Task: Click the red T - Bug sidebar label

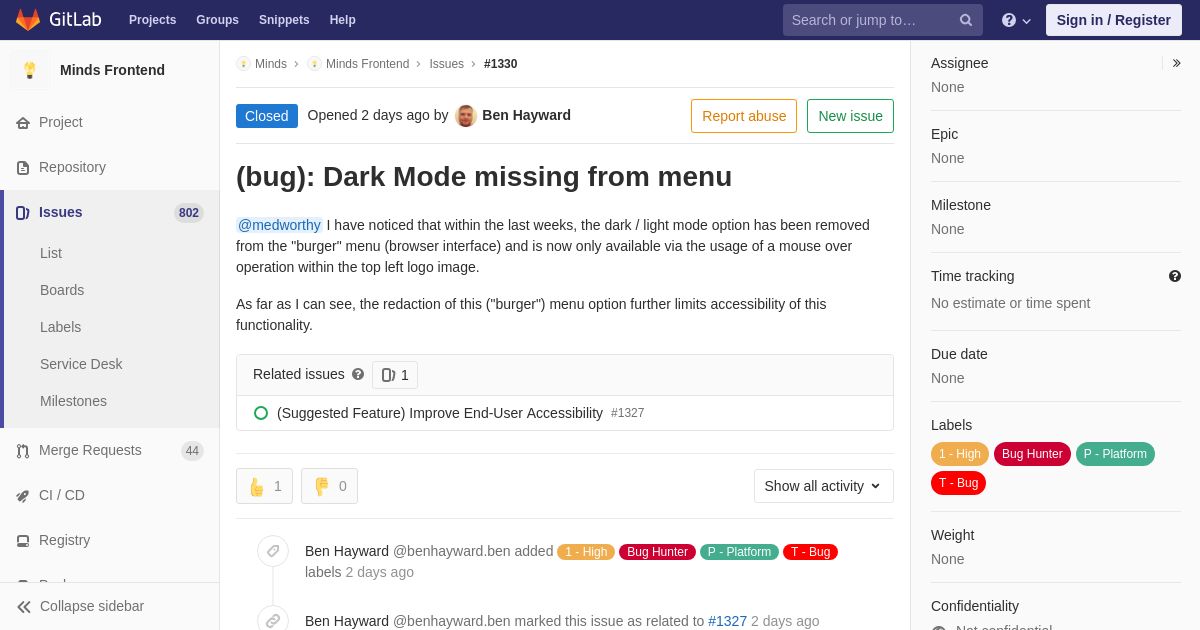Action: 958,483
